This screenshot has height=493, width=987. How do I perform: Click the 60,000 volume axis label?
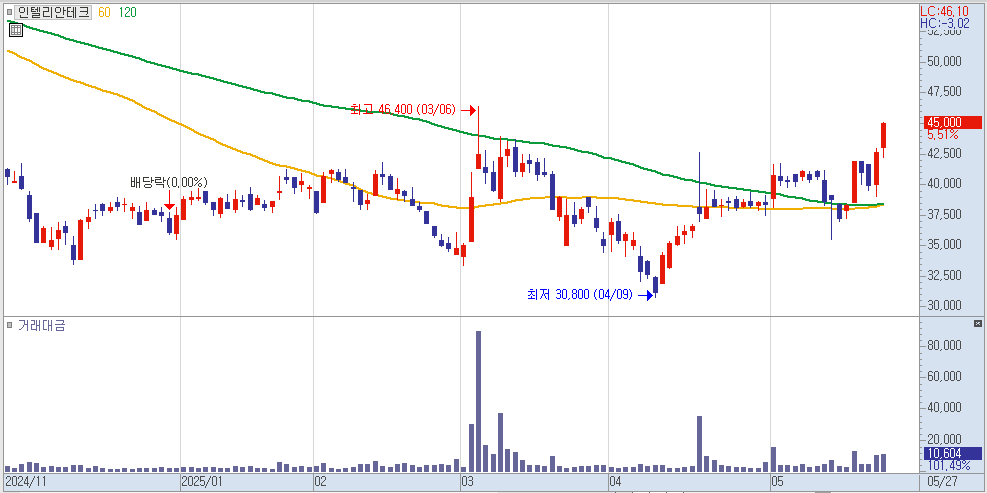(944, 377)
